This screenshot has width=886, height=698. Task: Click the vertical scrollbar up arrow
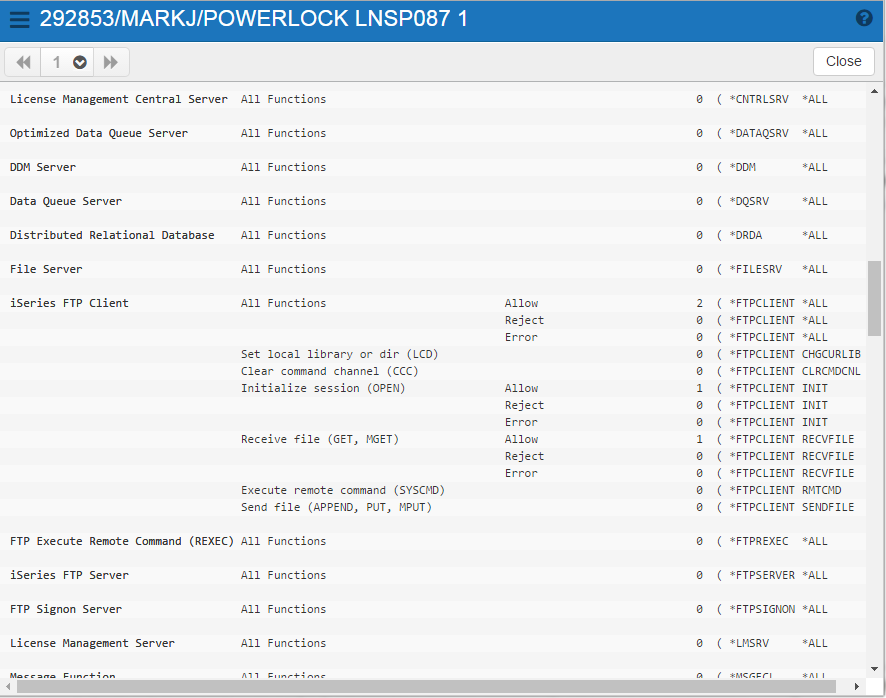[874, 91]
